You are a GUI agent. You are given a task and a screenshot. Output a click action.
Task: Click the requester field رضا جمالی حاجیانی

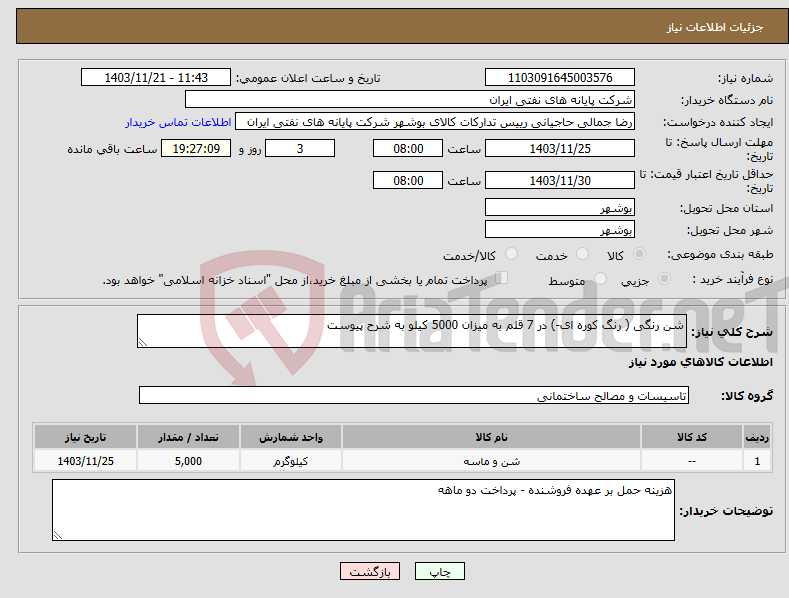pos(435,121)
